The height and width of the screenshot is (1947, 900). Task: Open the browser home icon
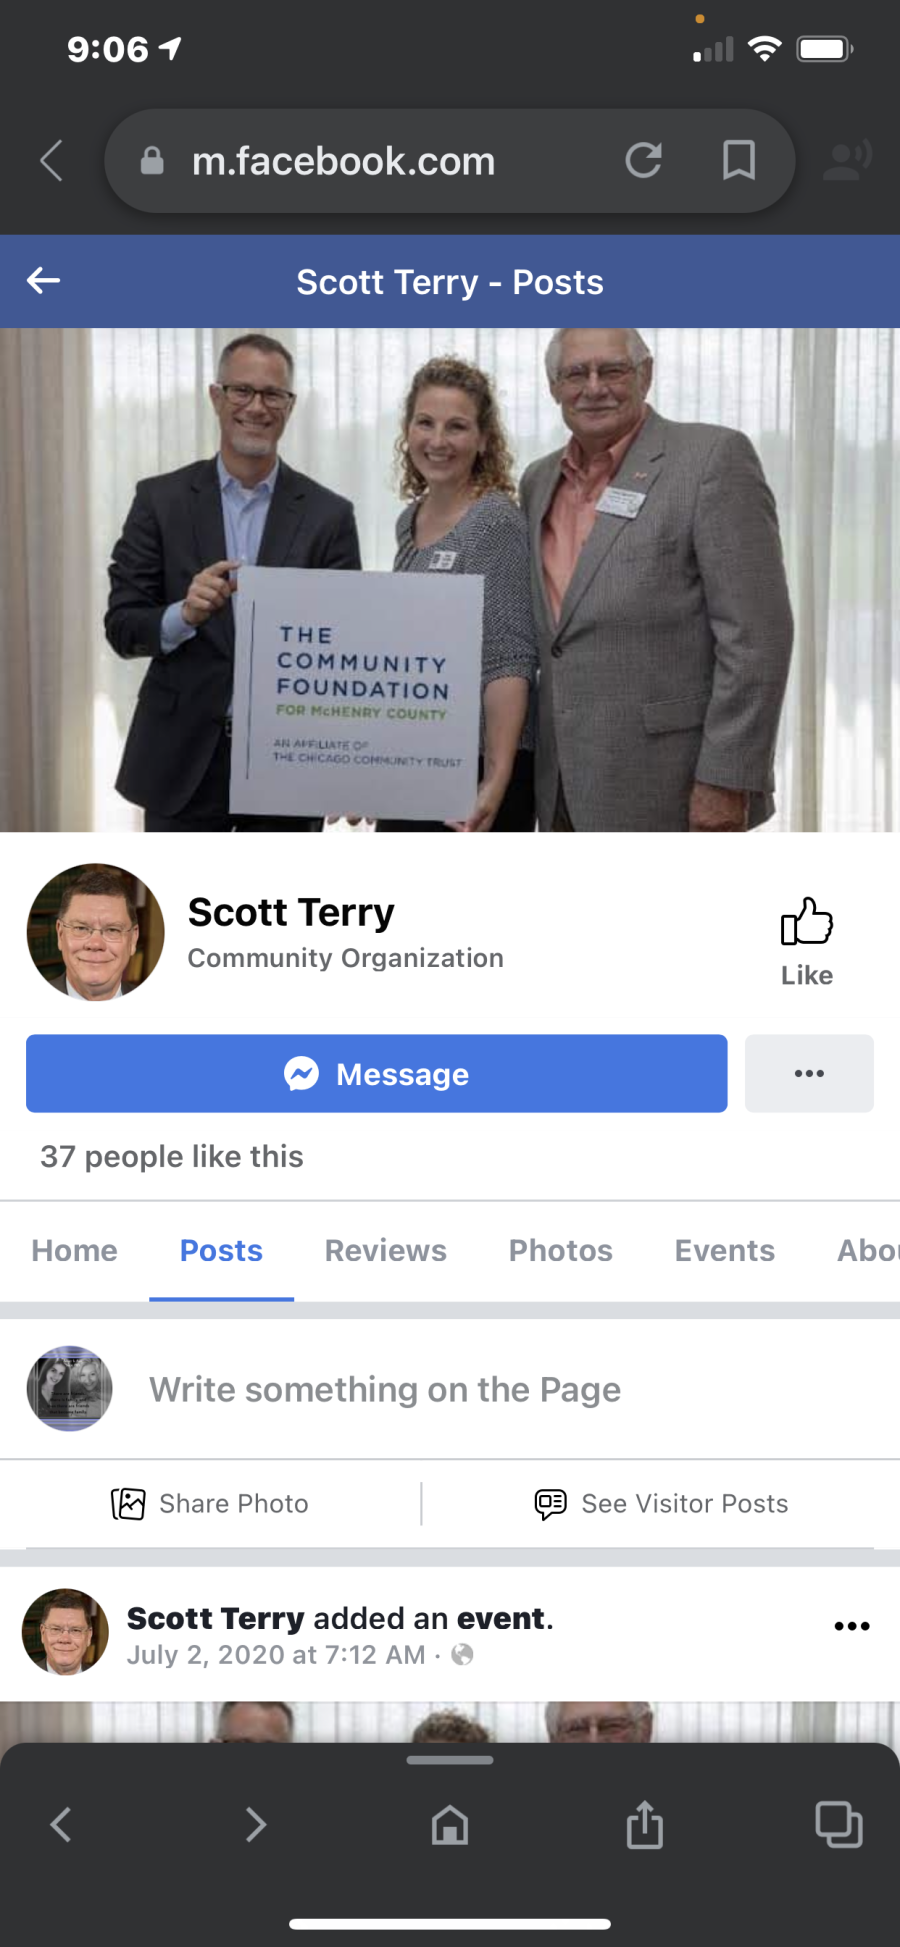click(x=450, y=1825)
